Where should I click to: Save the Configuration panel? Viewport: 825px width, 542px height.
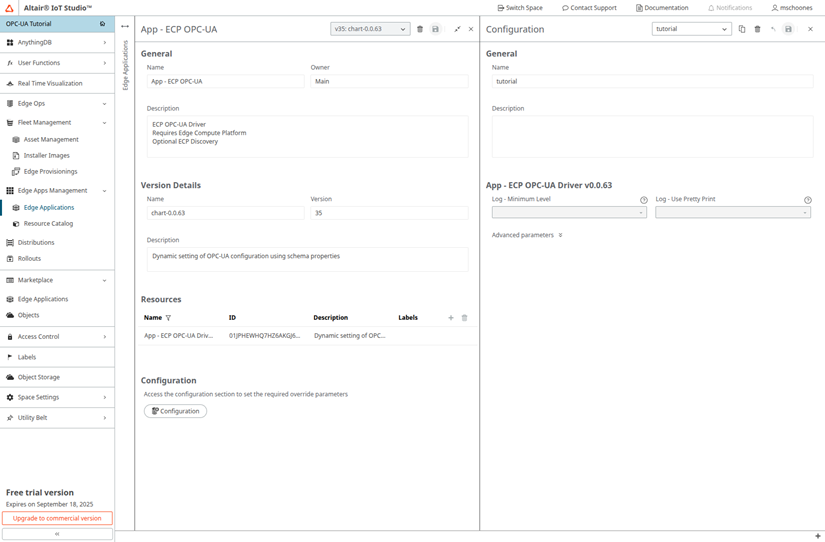[788, 29]
